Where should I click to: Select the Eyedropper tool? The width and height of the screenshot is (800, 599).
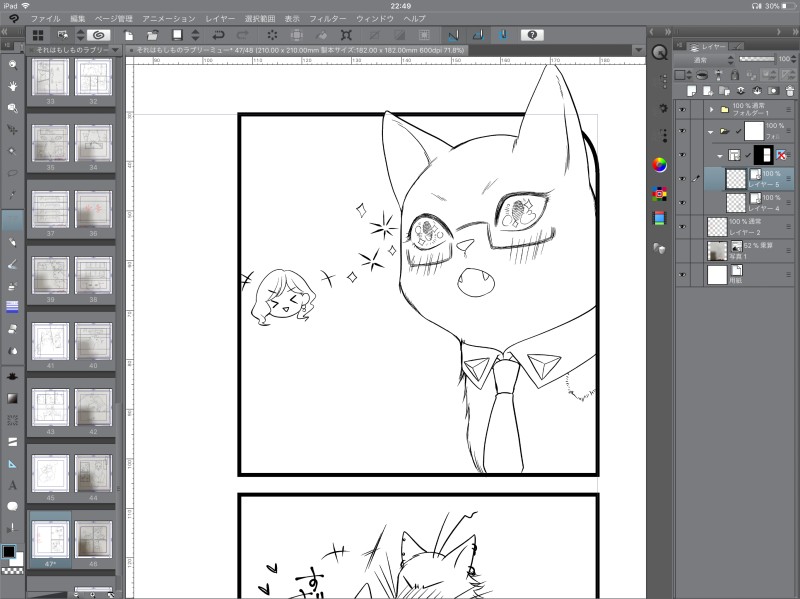(13, 194)
